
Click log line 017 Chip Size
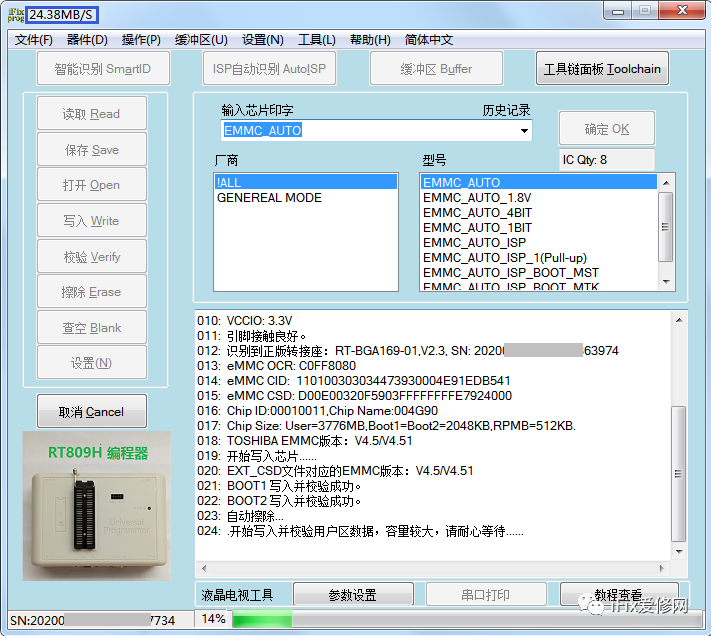386,425
